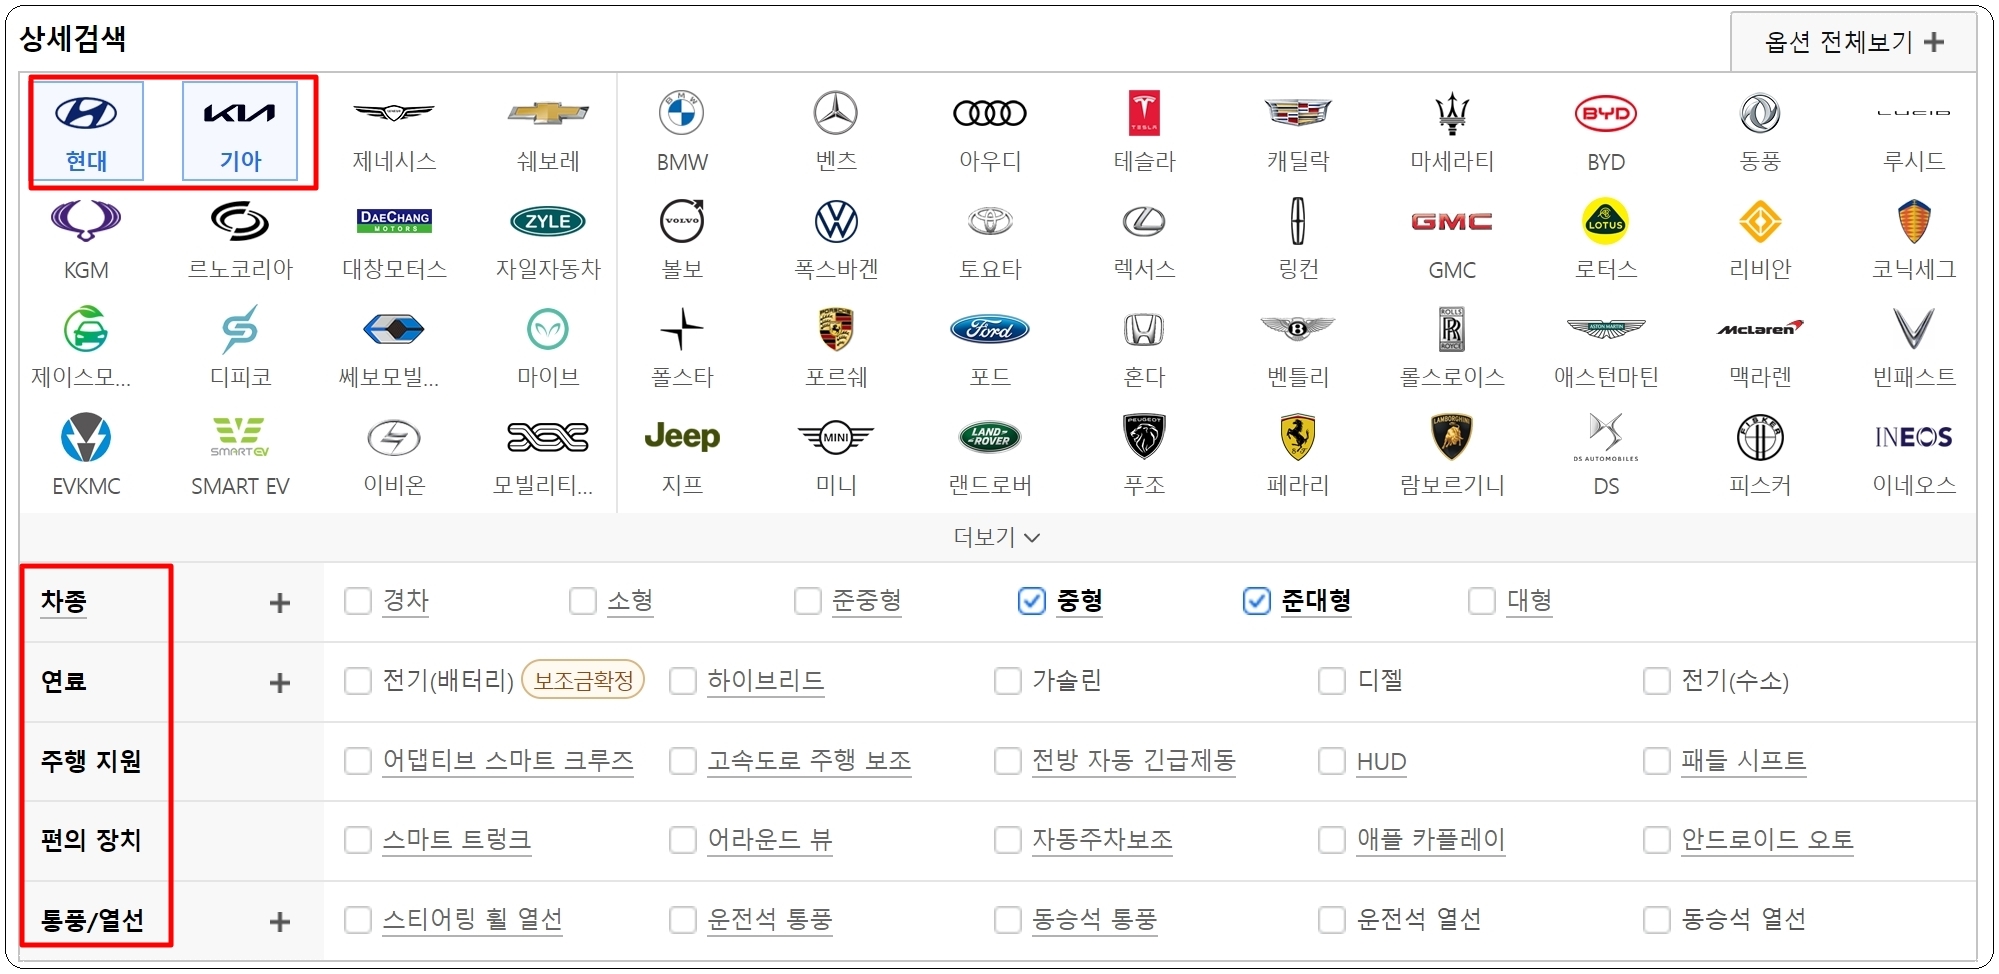Select the Hyundai (현대) brand logo
Screen dimensions: 1999x974
(86, 113)
